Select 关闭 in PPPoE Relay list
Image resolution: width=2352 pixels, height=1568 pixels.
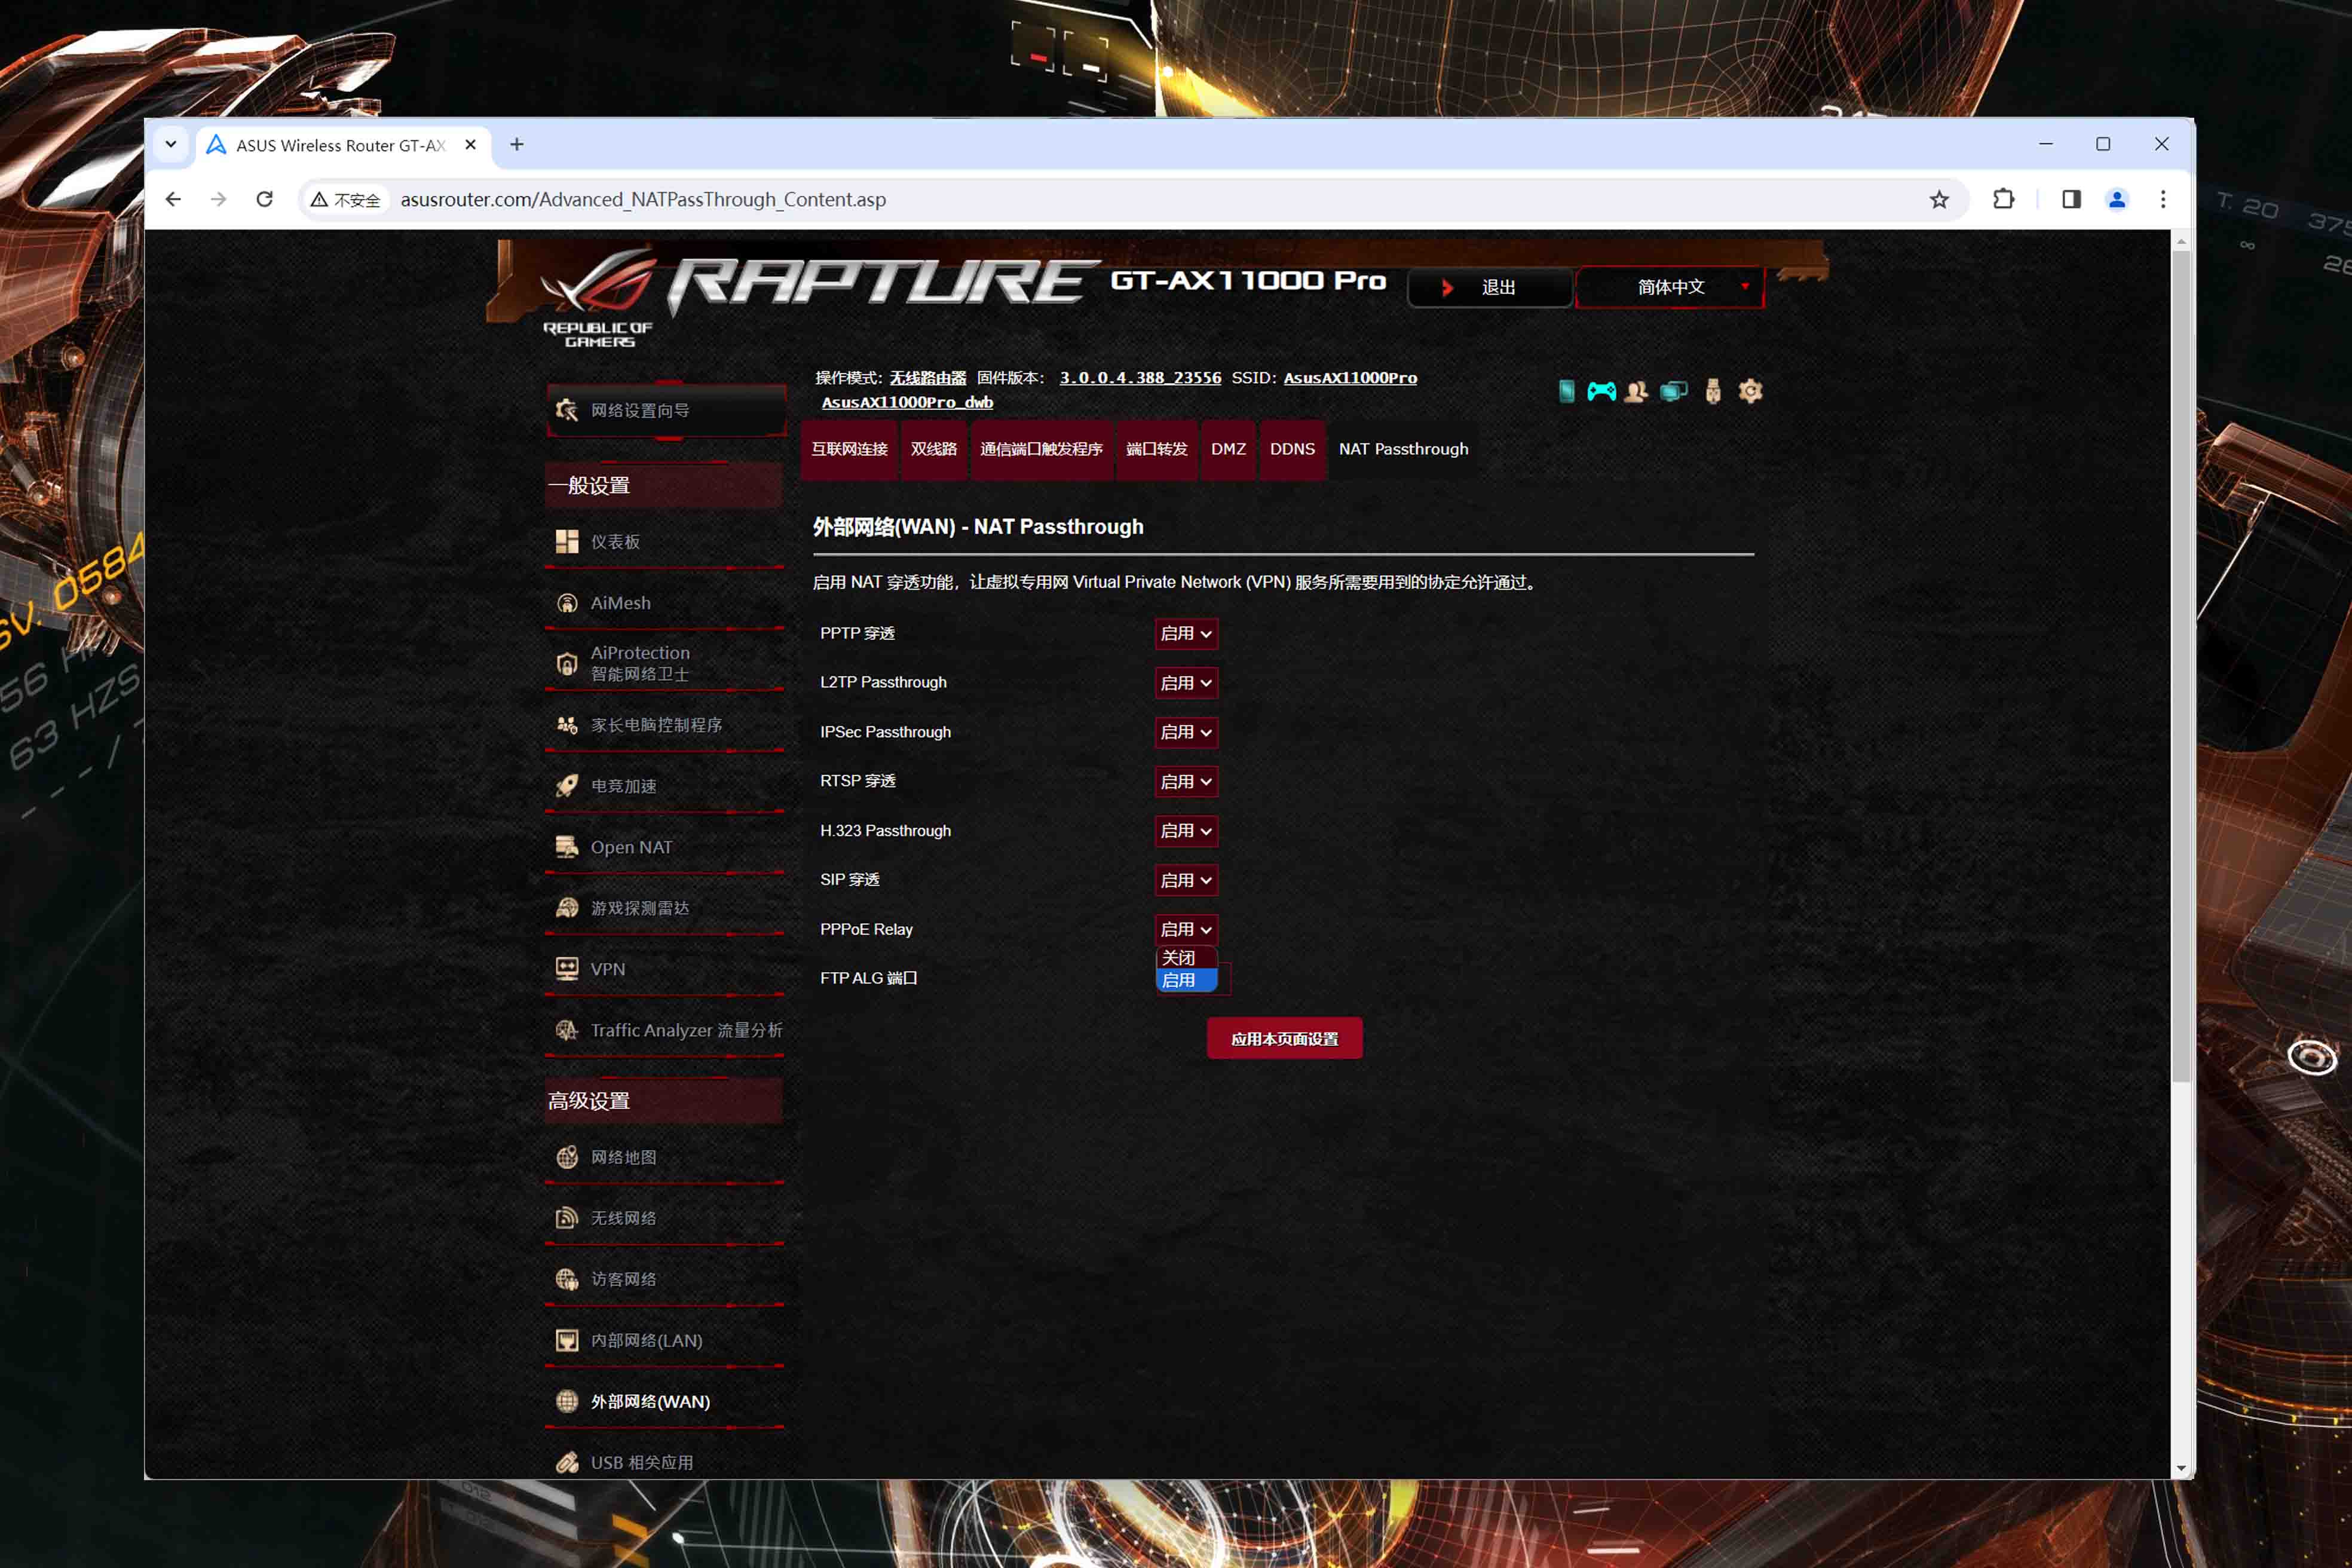pos(1186,958)
